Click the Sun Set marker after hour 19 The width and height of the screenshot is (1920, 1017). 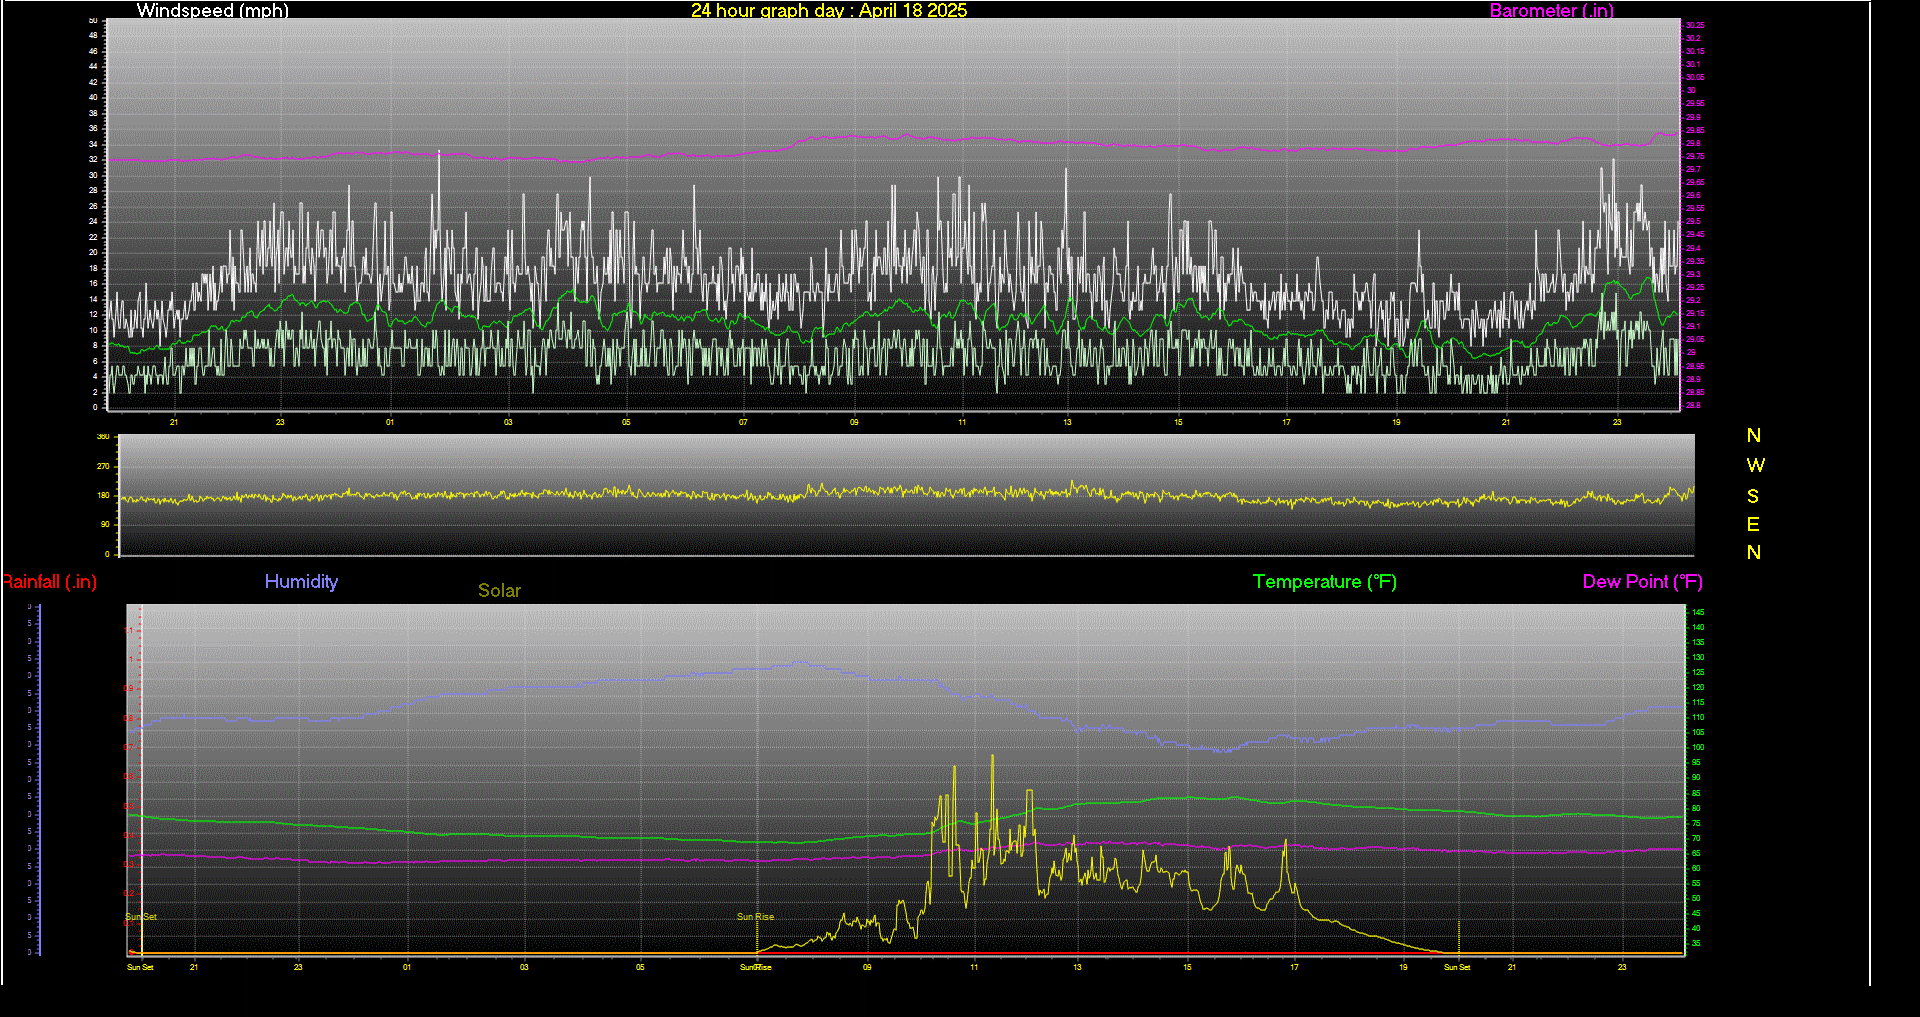coord(1457,967)
